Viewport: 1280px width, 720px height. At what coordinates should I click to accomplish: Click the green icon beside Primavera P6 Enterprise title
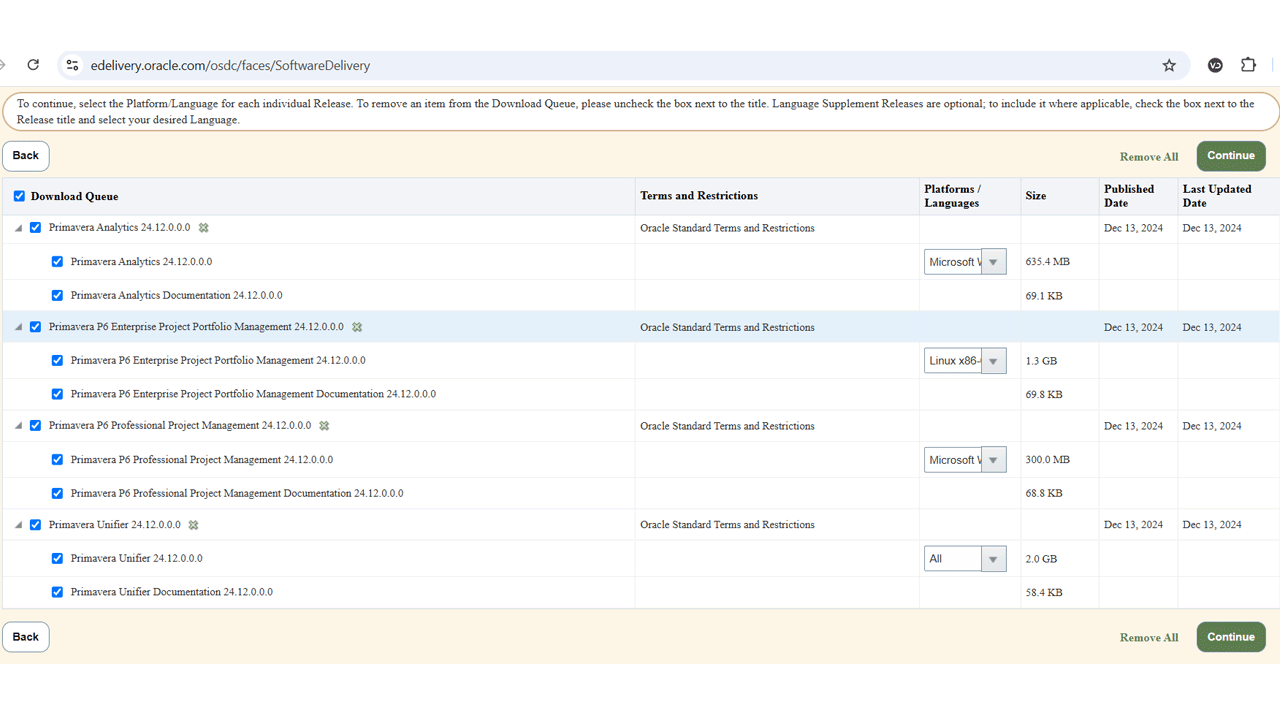click(x=357, y=327)
